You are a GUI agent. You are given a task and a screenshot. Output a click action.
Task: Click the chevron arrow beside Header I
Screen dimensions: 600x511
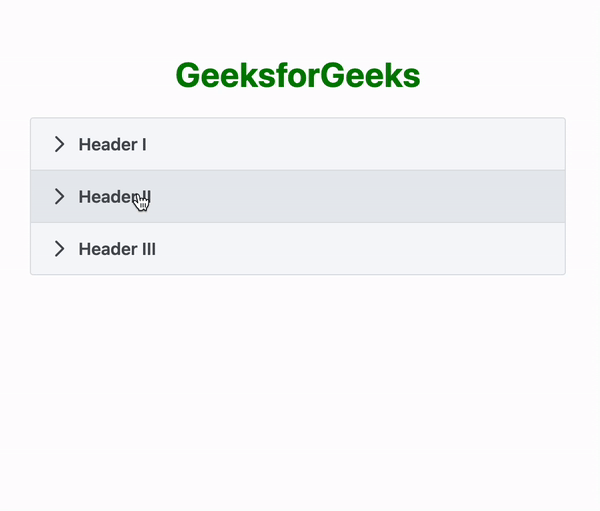click(59, 144)
